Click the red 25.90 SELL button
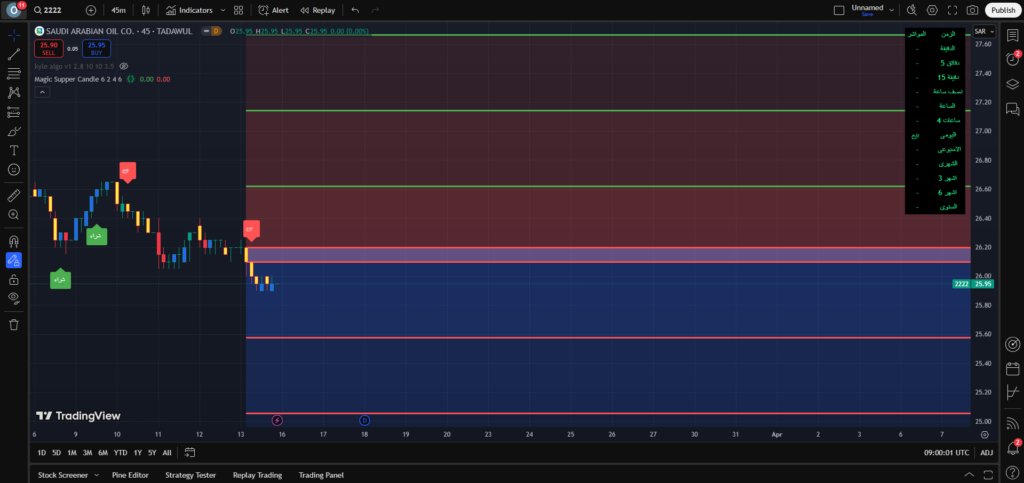Screen dimensions: 1024x483 point(48,48)
